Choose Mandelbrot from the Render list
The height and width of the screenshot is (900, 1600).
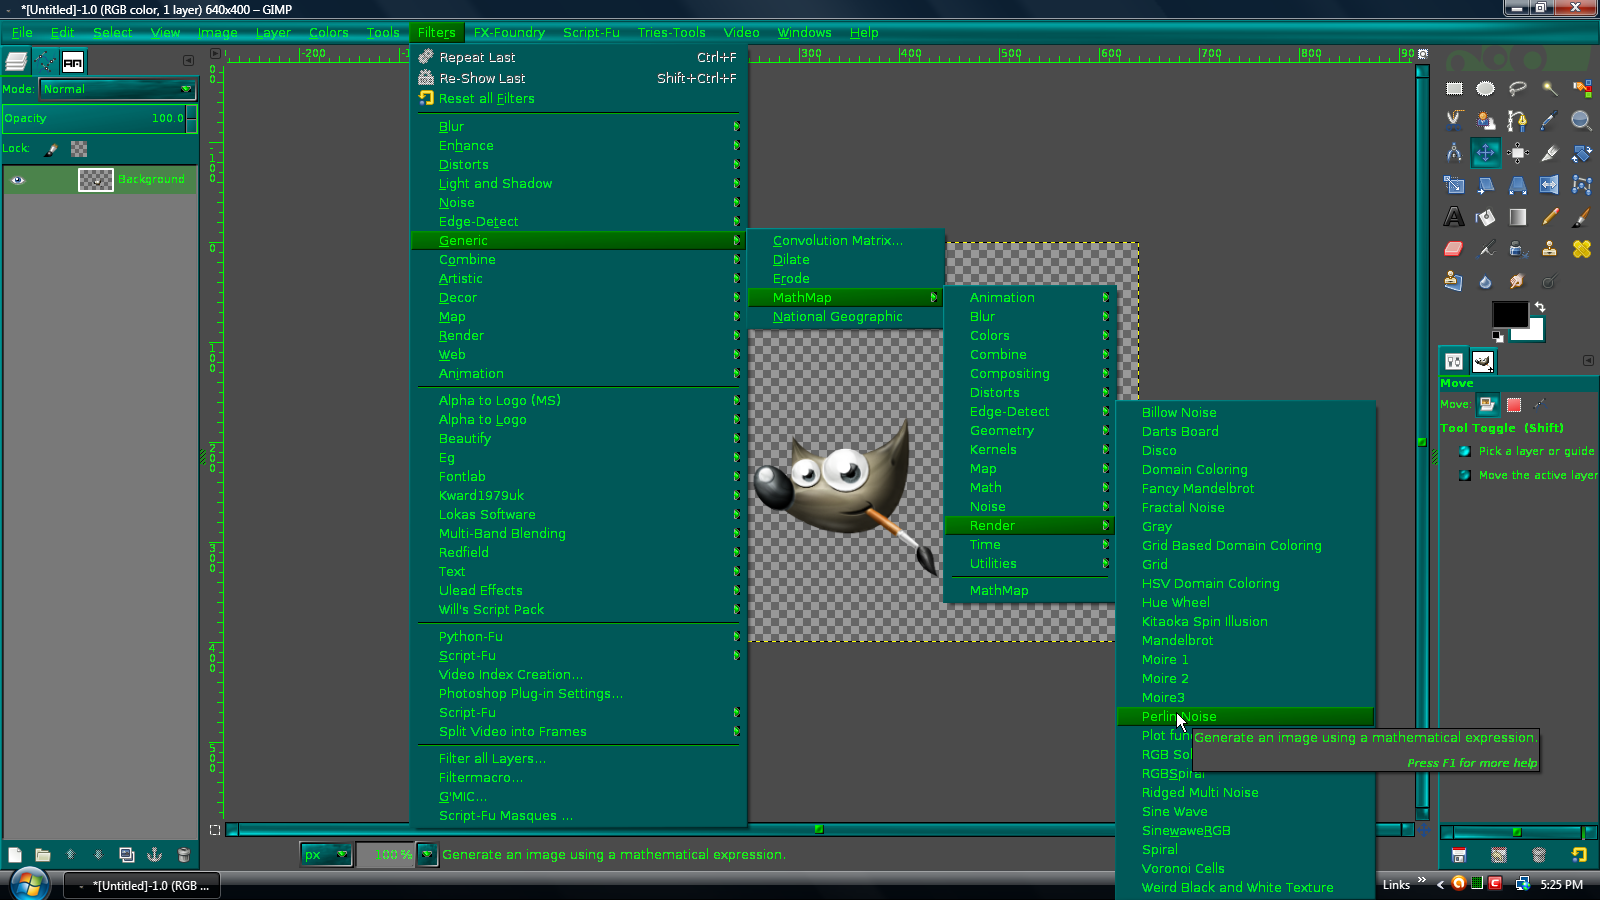click(1245, 641)
